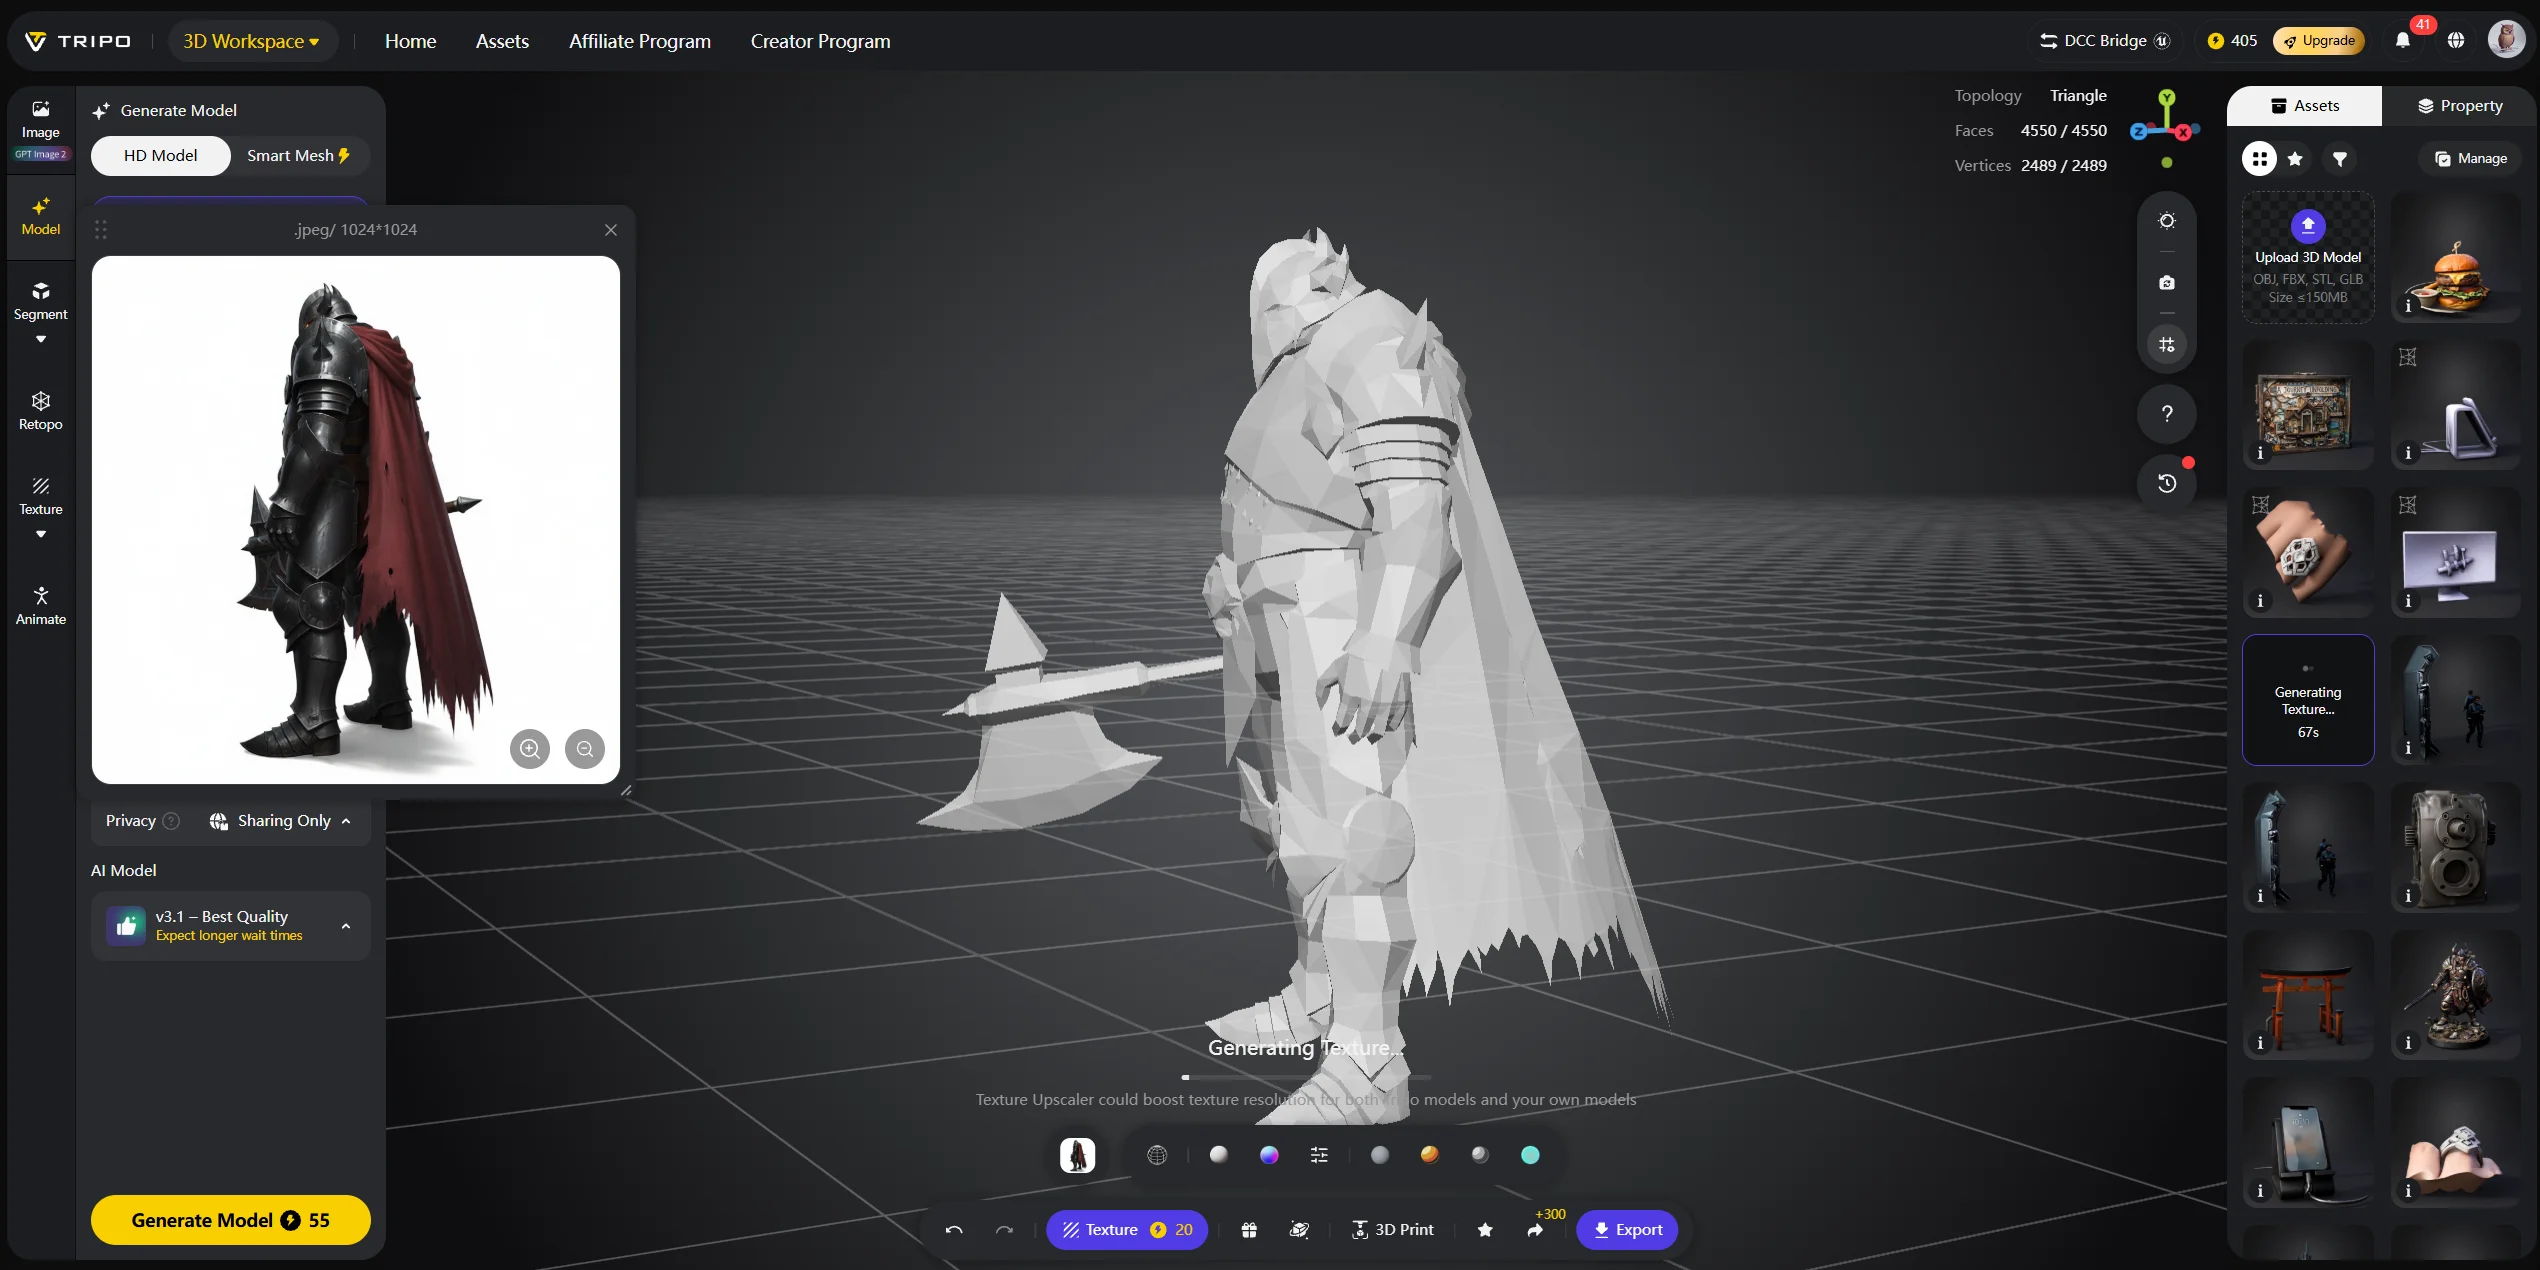
Task: Open DCC Bridge
Action: (2104, 41)
